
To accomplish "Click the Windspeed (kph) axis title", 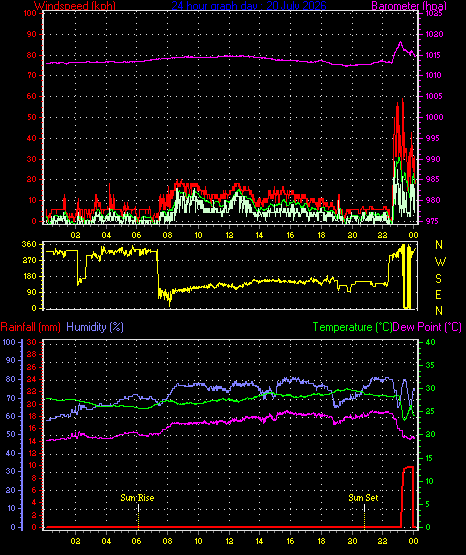I will 75,6.
